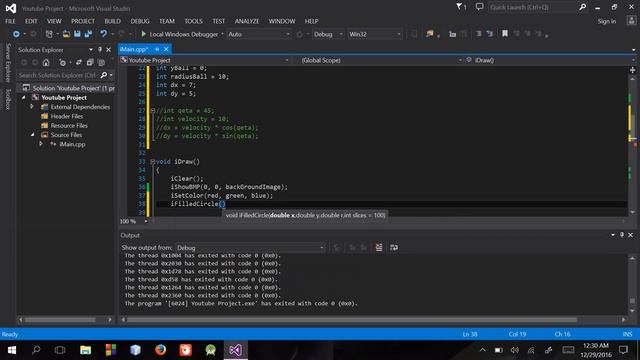The image size is (640, 360).
Task: Click the account avatar icon beside Sign in
Action: pos(631,21)
